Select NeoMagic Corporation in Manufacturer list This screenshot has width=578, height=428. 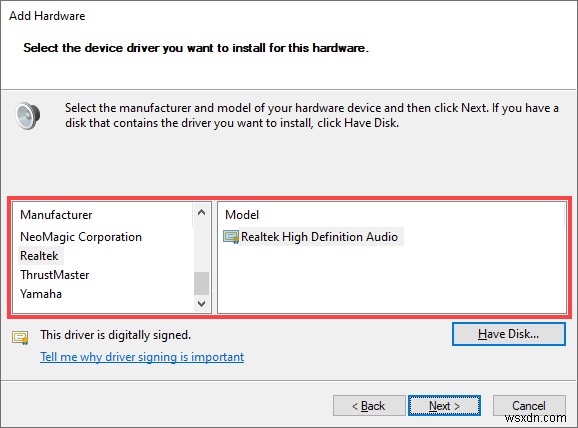pyautogui.click(x=81, y=237)
